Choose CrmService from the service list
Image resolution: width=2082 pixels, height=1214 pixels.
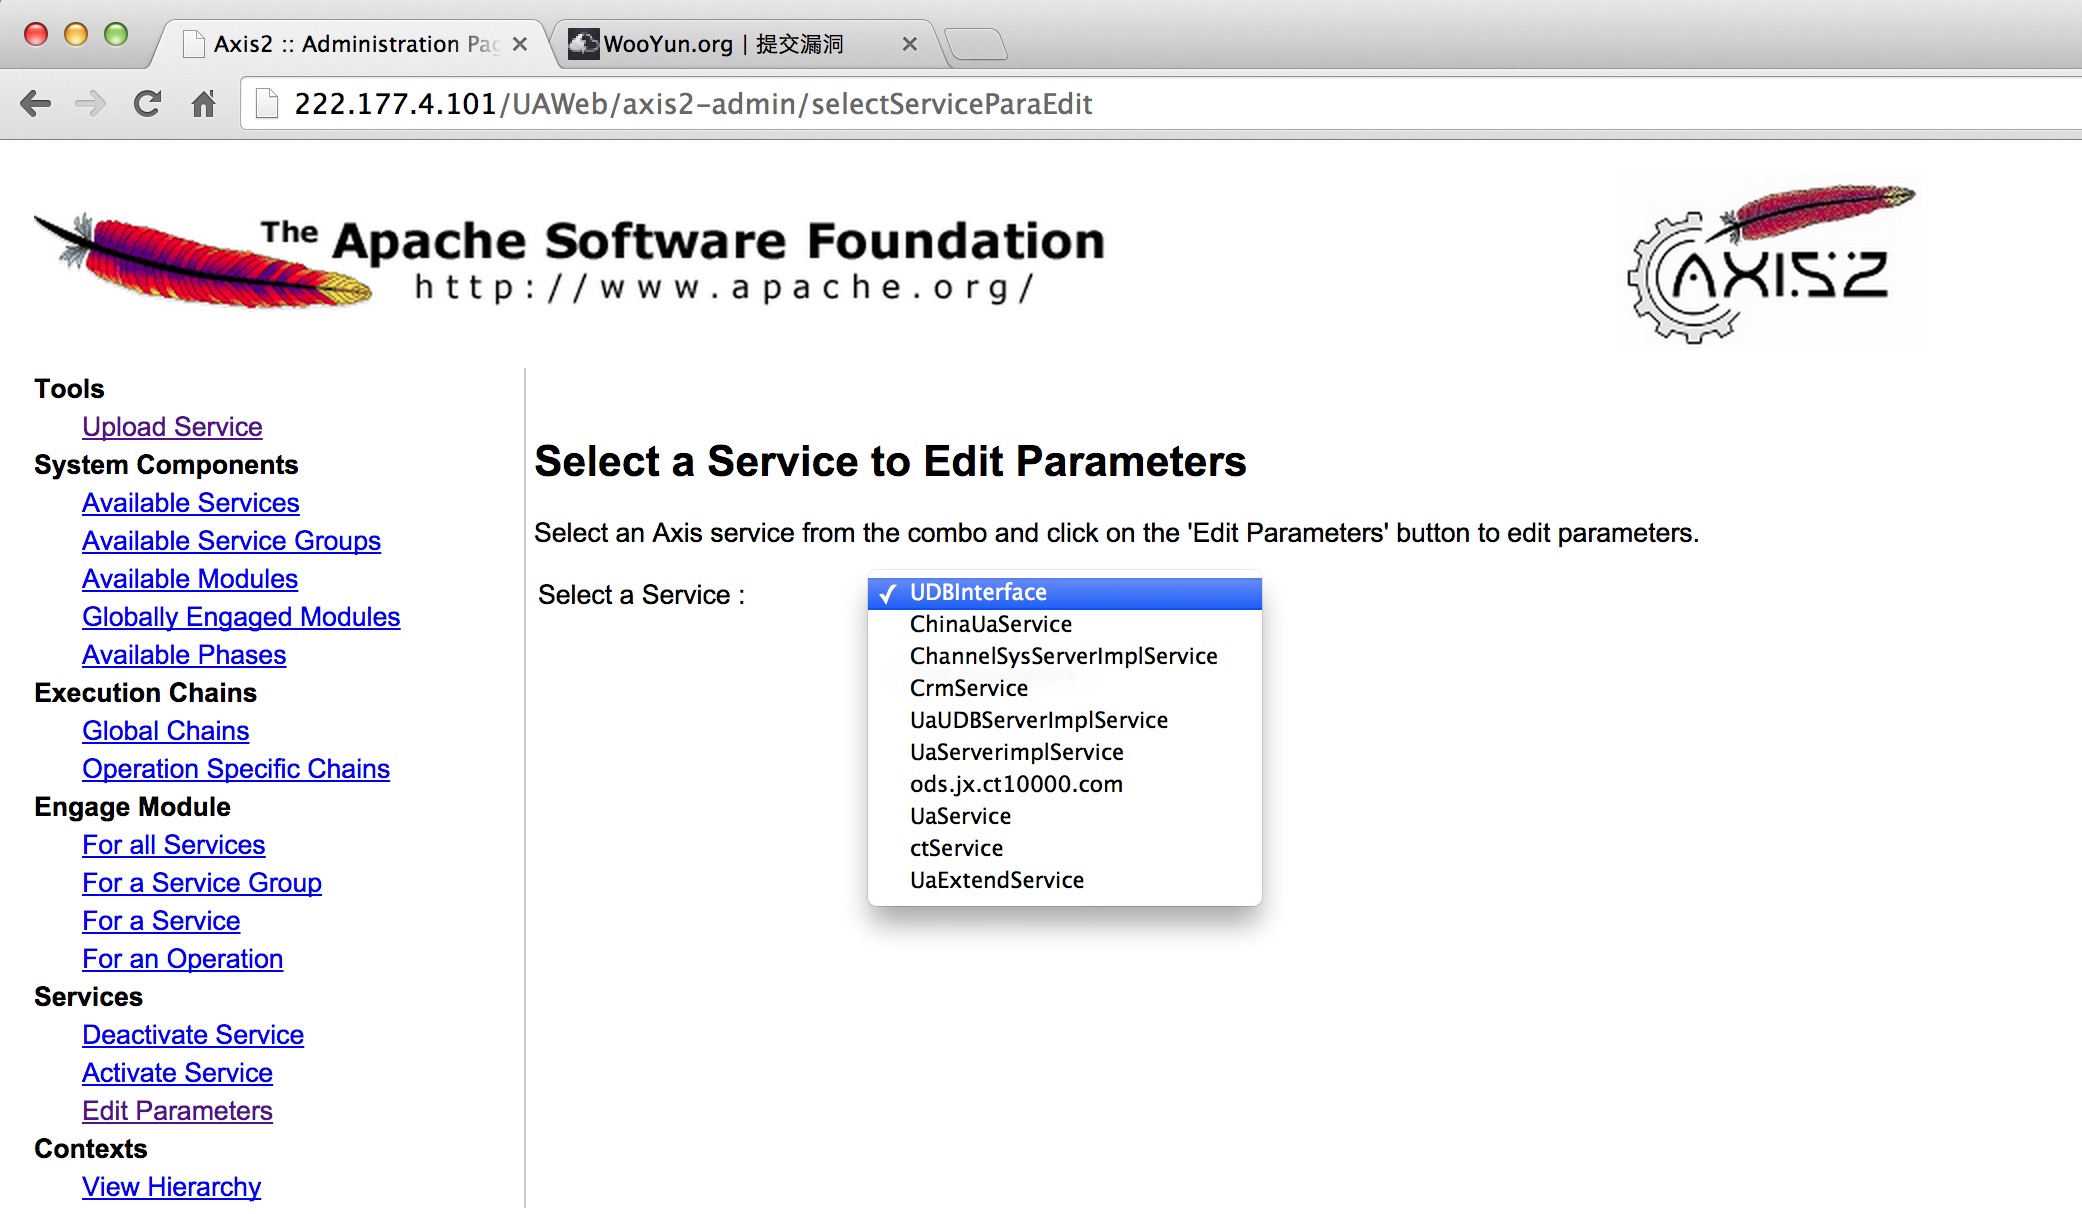(x=1065, y=688)
